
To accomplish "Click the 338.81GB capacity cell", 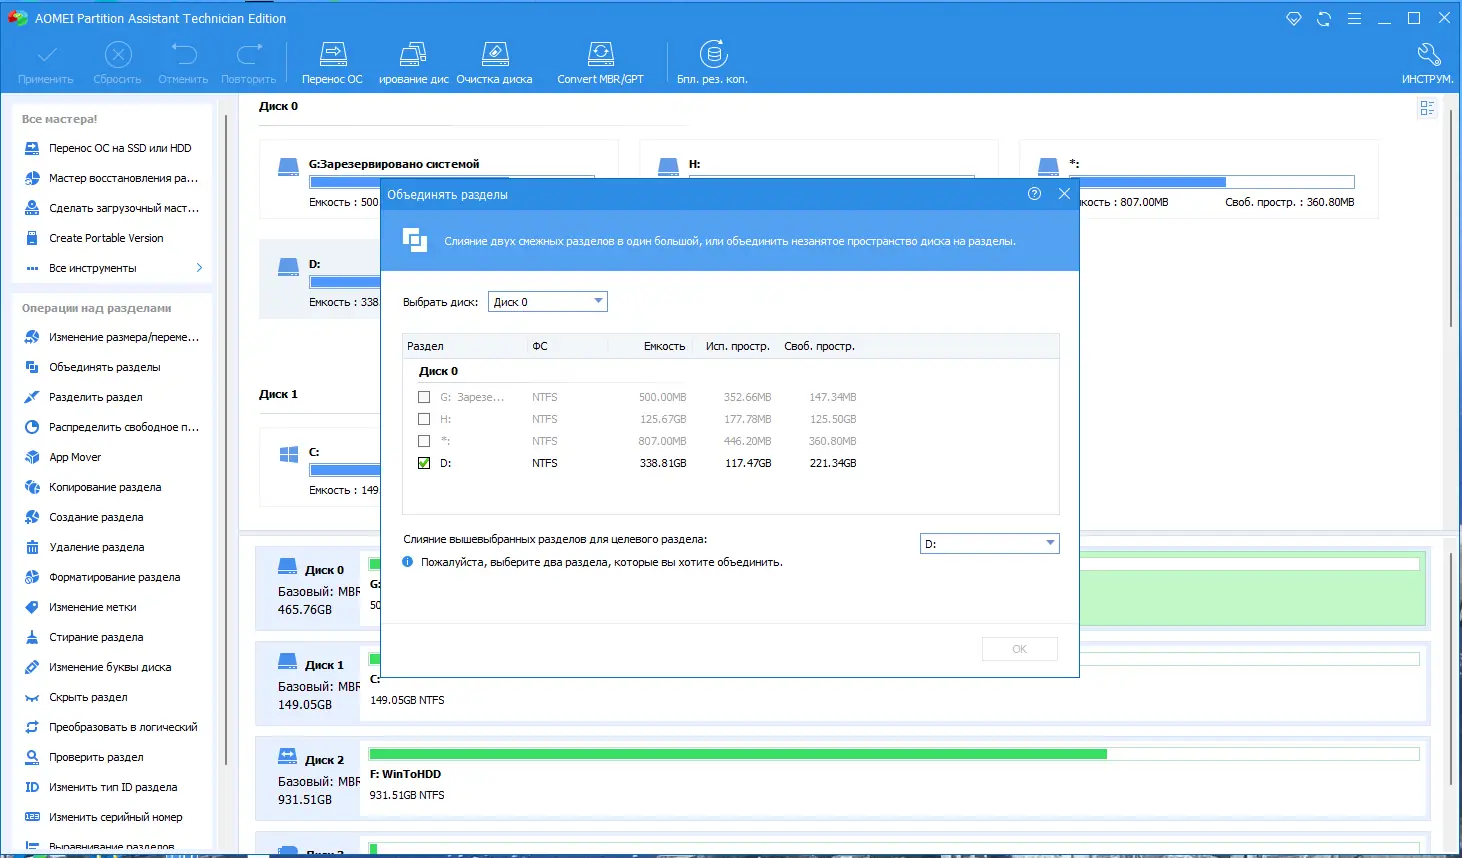I will point(663,463).
